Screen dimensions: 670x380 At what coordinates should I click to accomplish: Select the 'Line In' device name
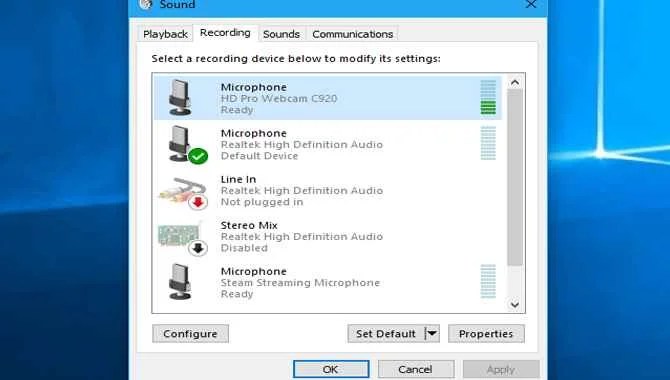click(238, 179)
